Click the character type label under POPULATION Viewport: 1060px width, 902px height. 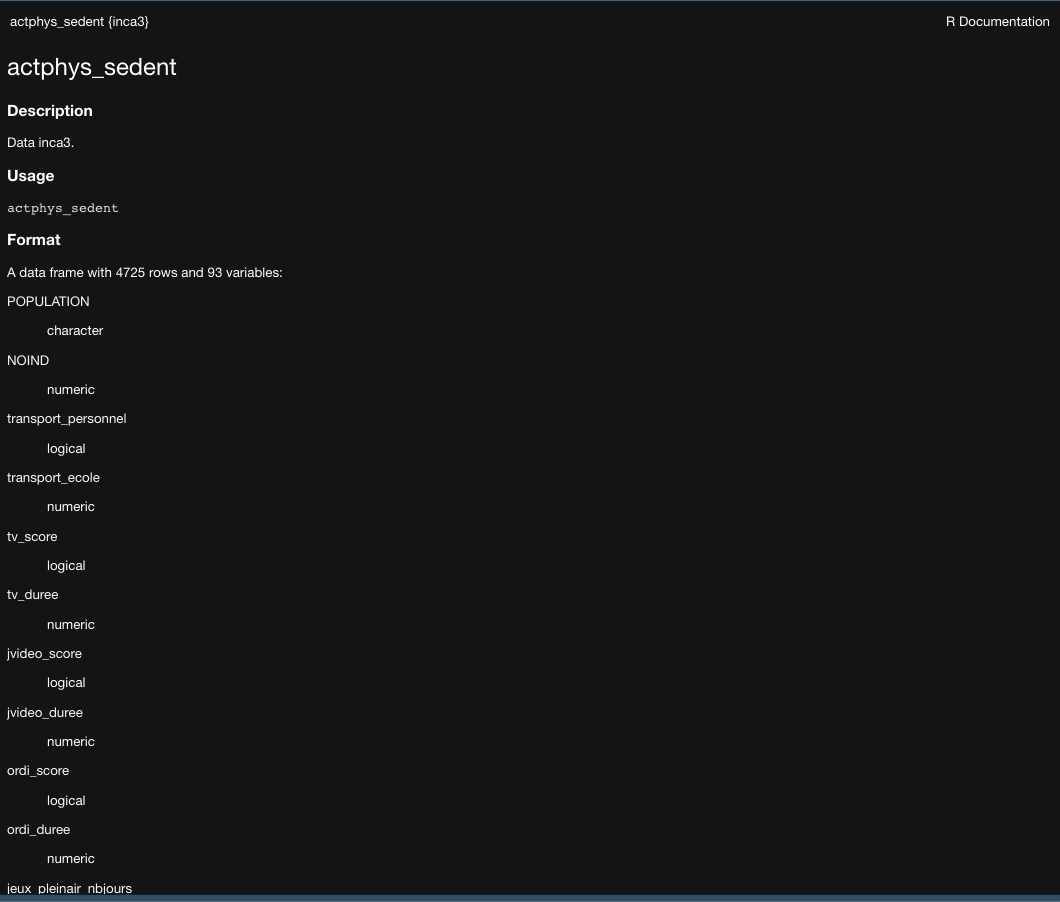coord(75,330)
